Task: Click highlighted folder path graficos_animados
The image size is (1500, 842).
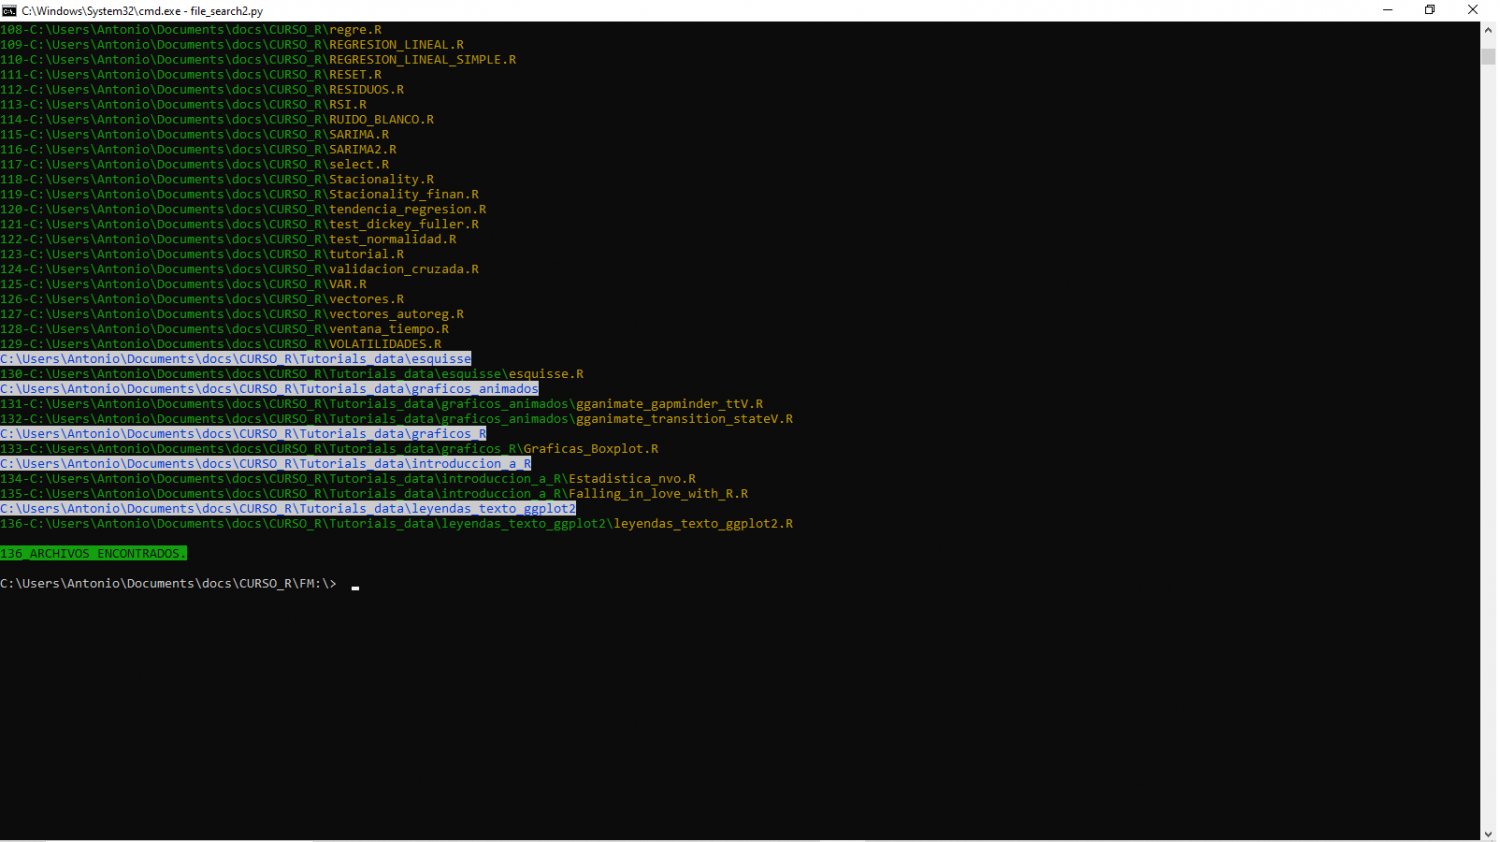Action: tap(269, 390)
